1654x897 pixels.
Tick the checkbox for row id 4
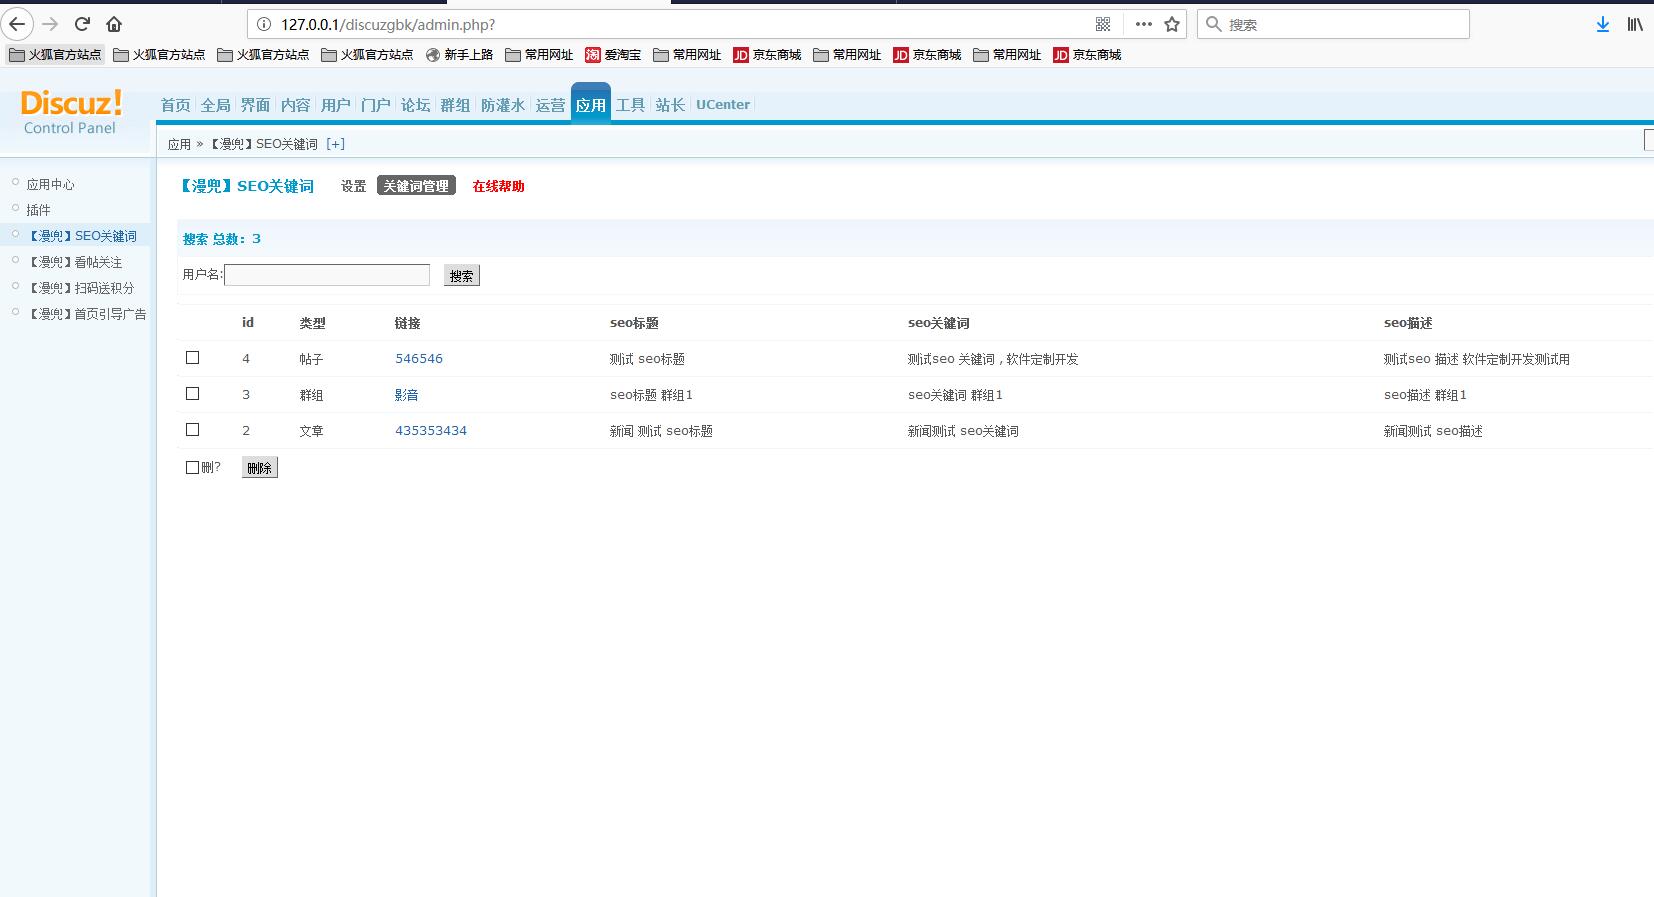click(x=193, y=358)
